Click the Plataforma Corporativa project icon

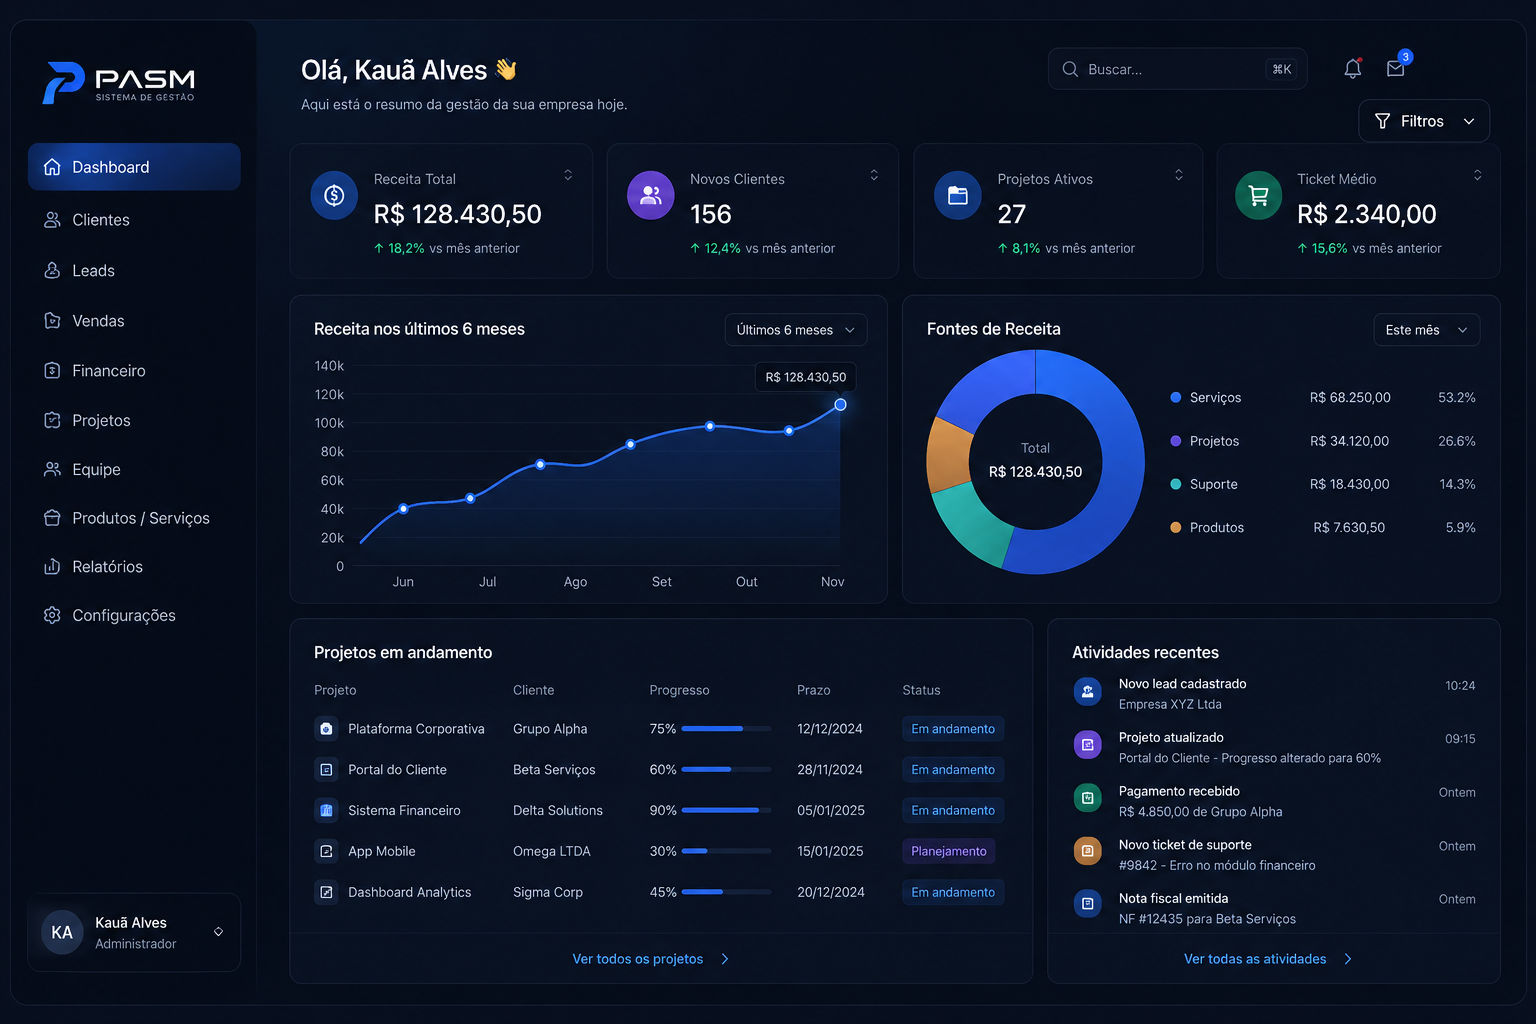pyautogui.click(x=326, y=729)
